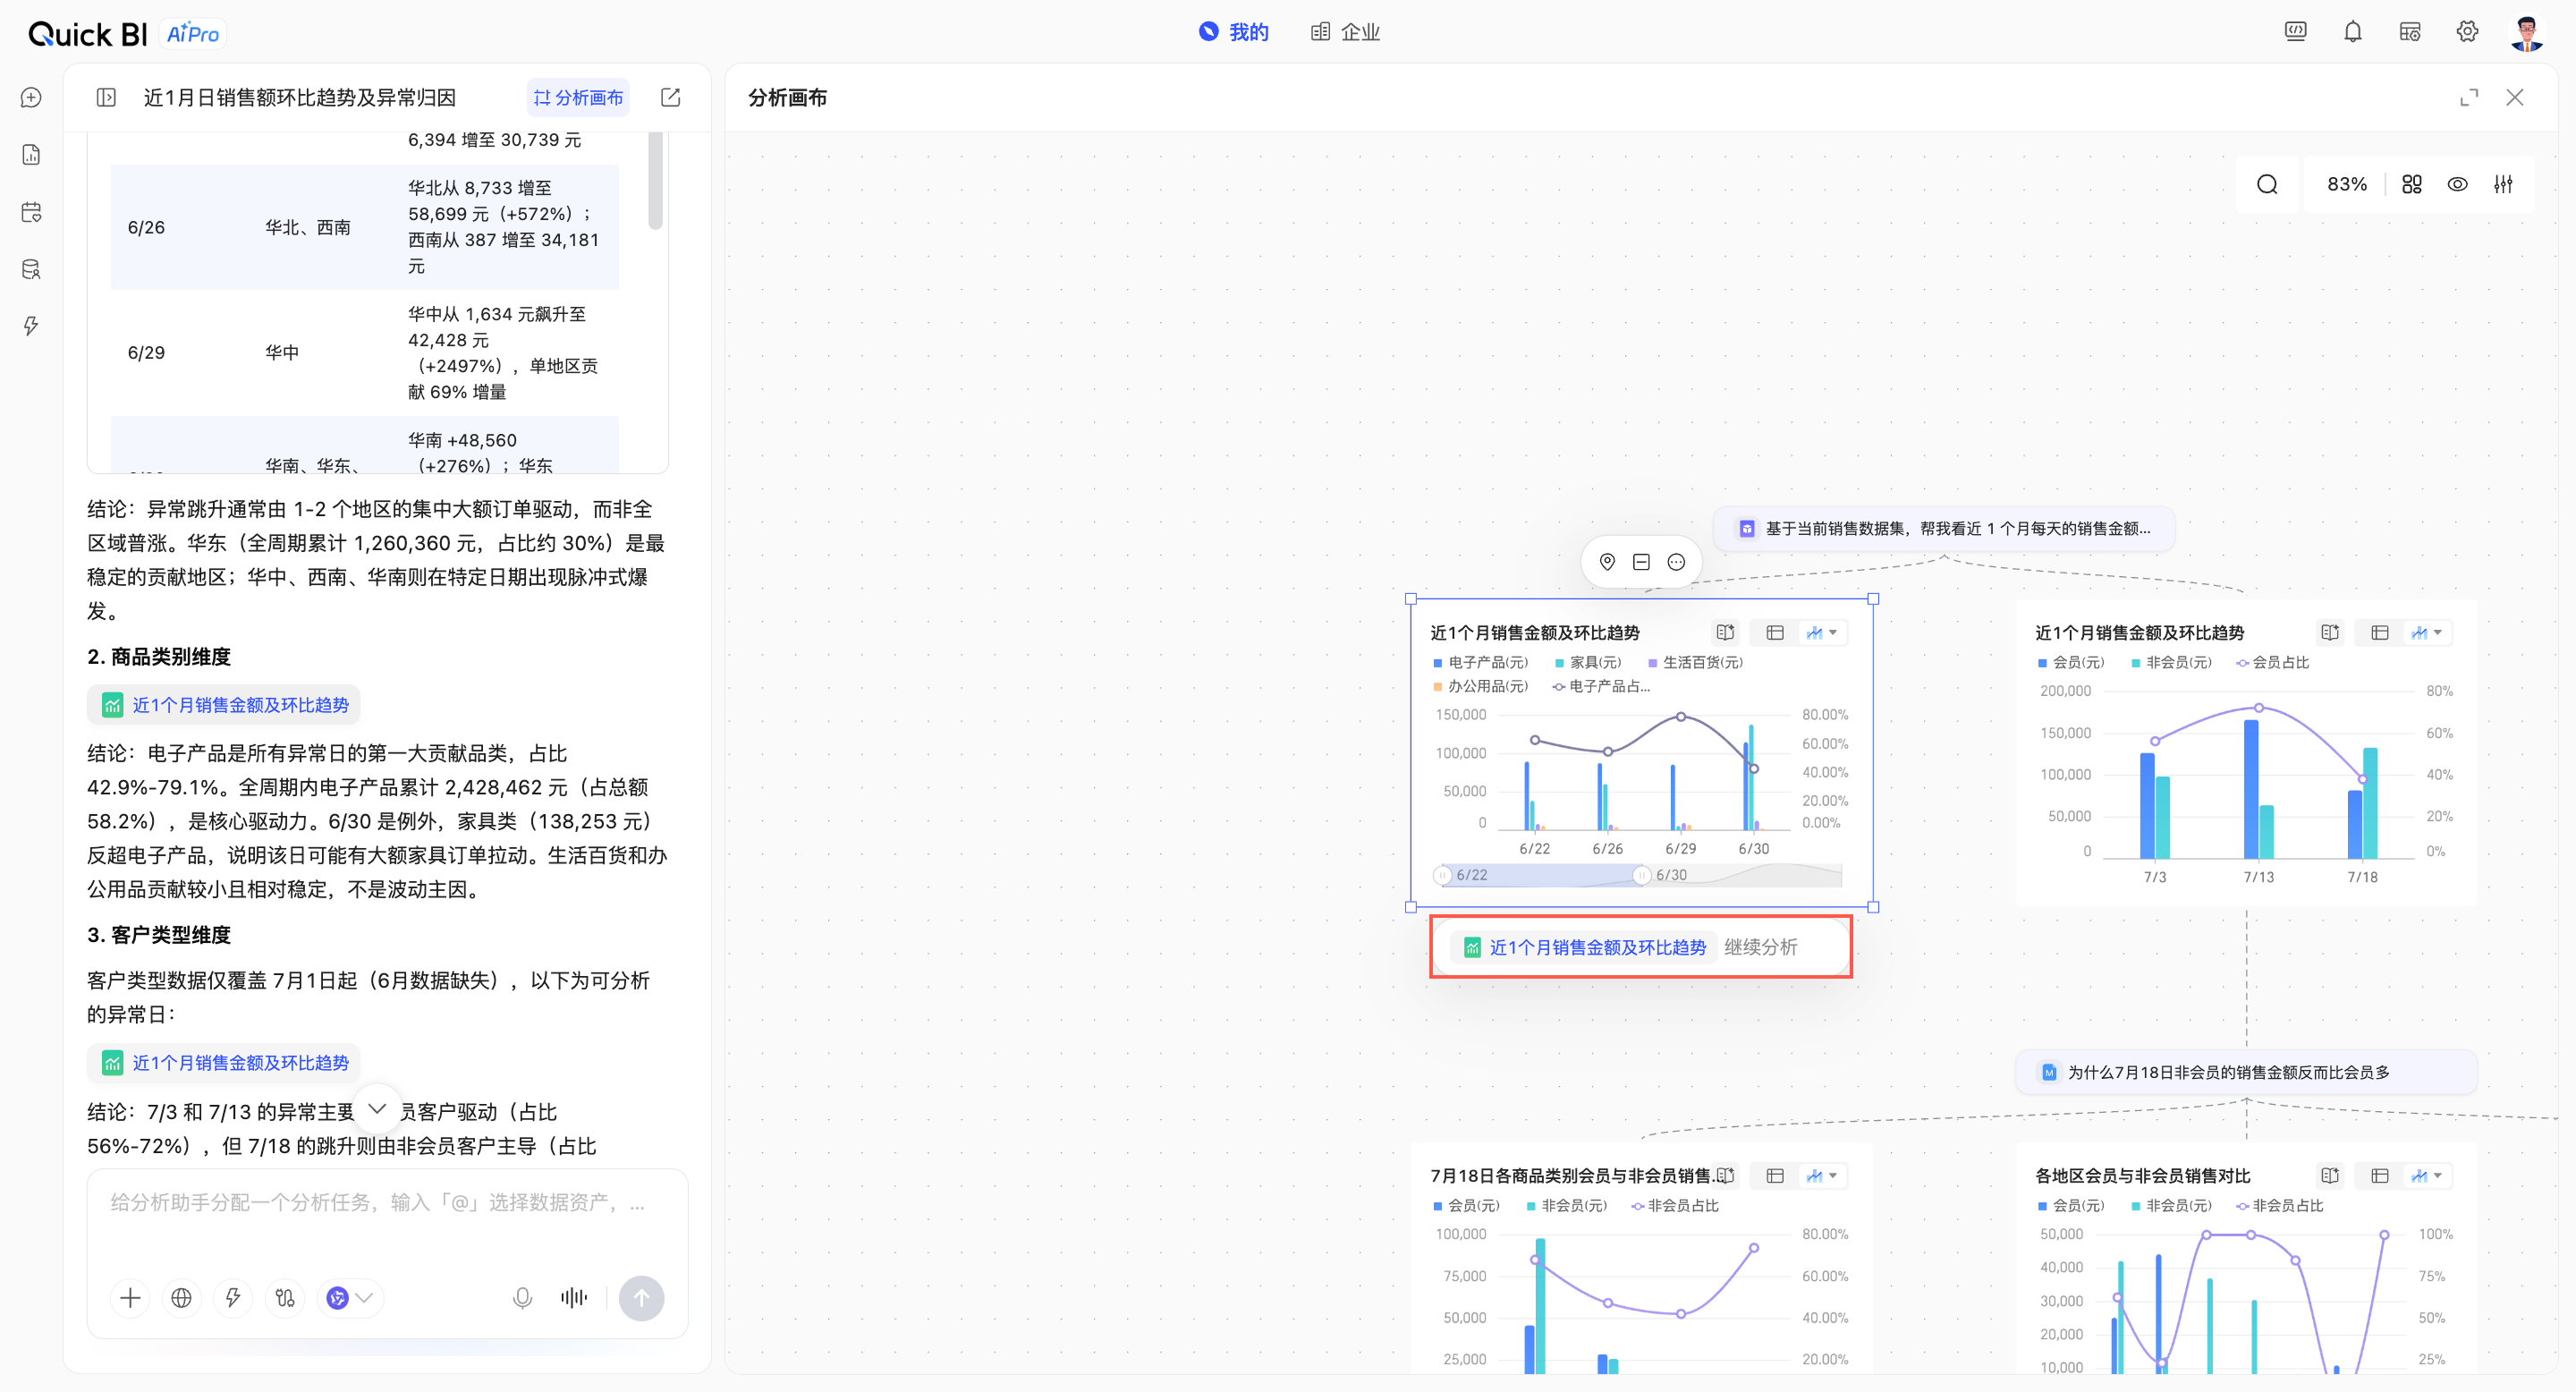Click the share icon beside 分析画布 button

pos(670,97)
